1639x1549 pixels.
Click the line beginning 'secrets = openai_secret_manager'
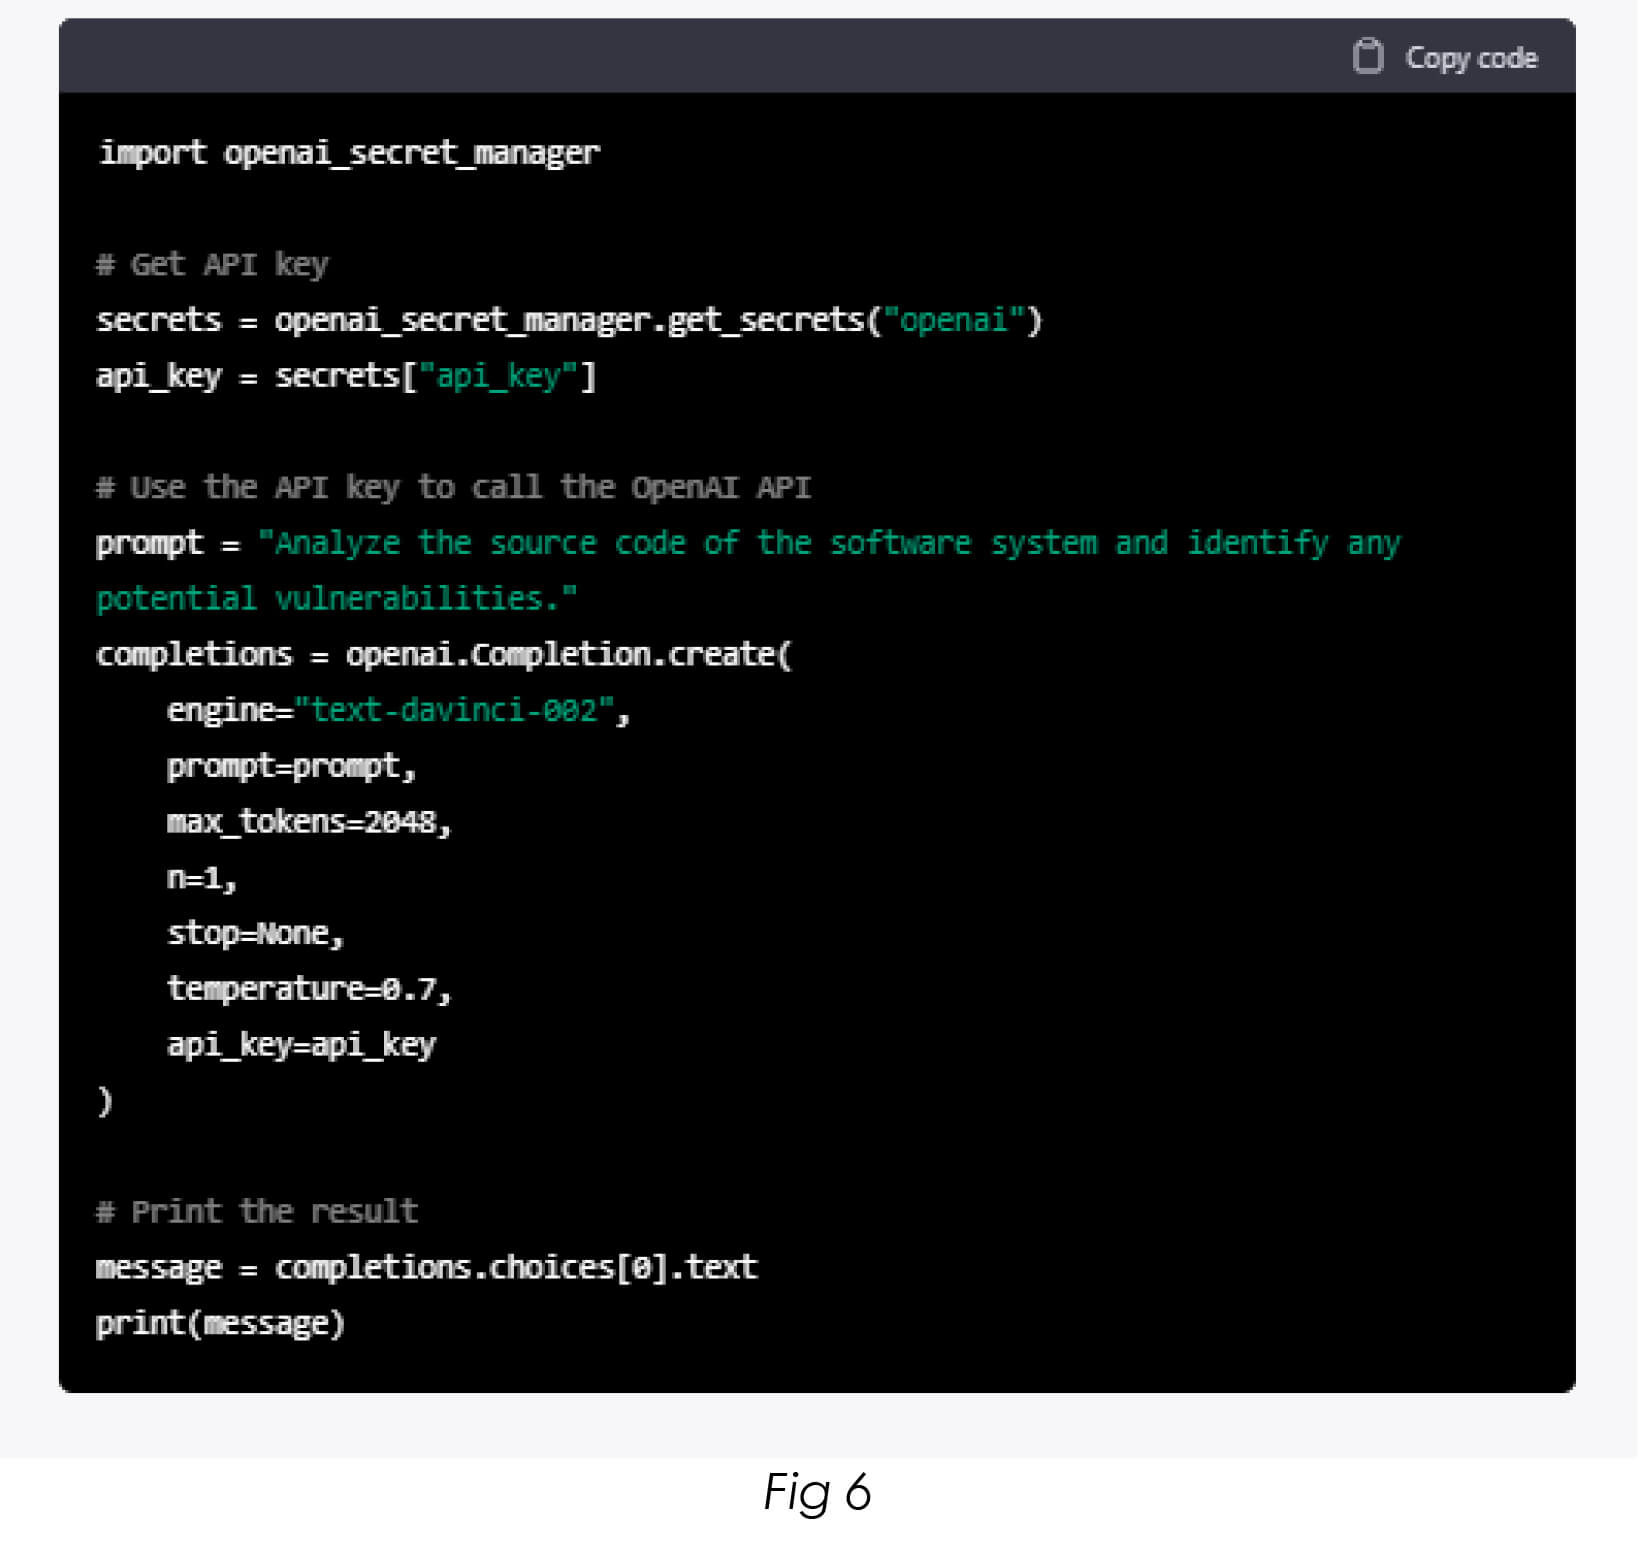coord(569,321)
